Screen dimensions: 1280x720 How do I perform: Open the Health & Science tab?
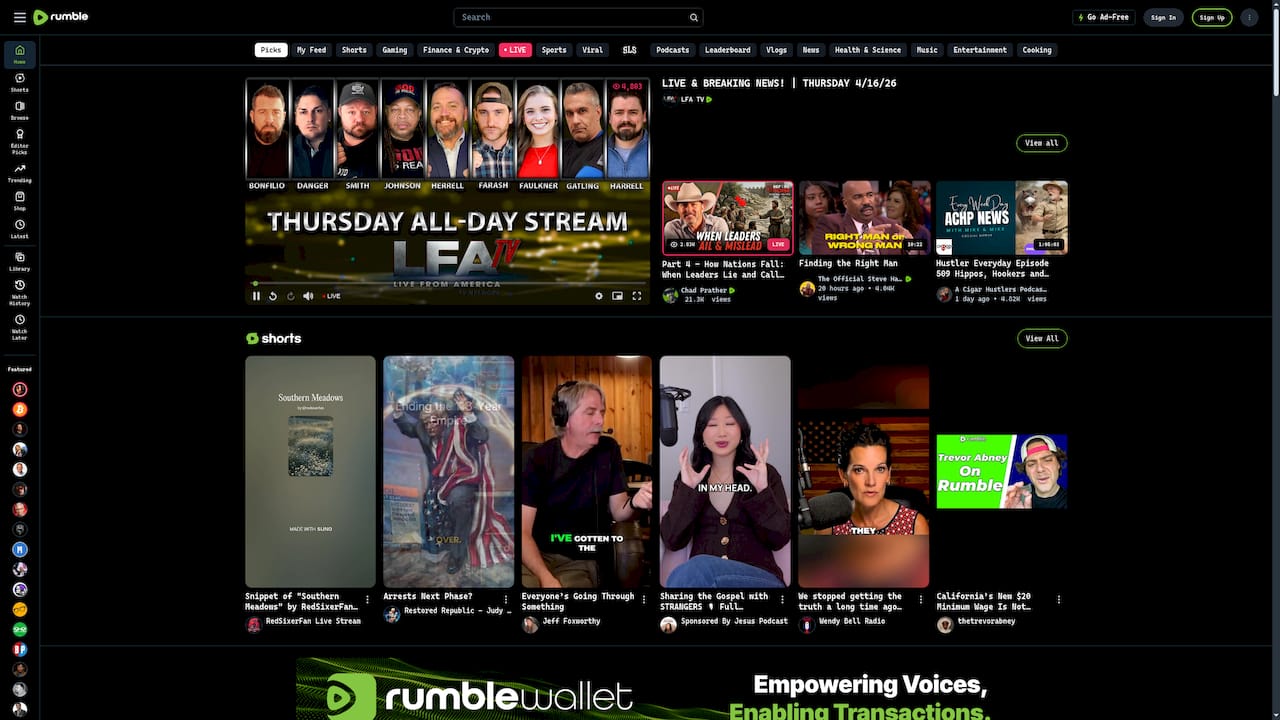coord(868,50)
